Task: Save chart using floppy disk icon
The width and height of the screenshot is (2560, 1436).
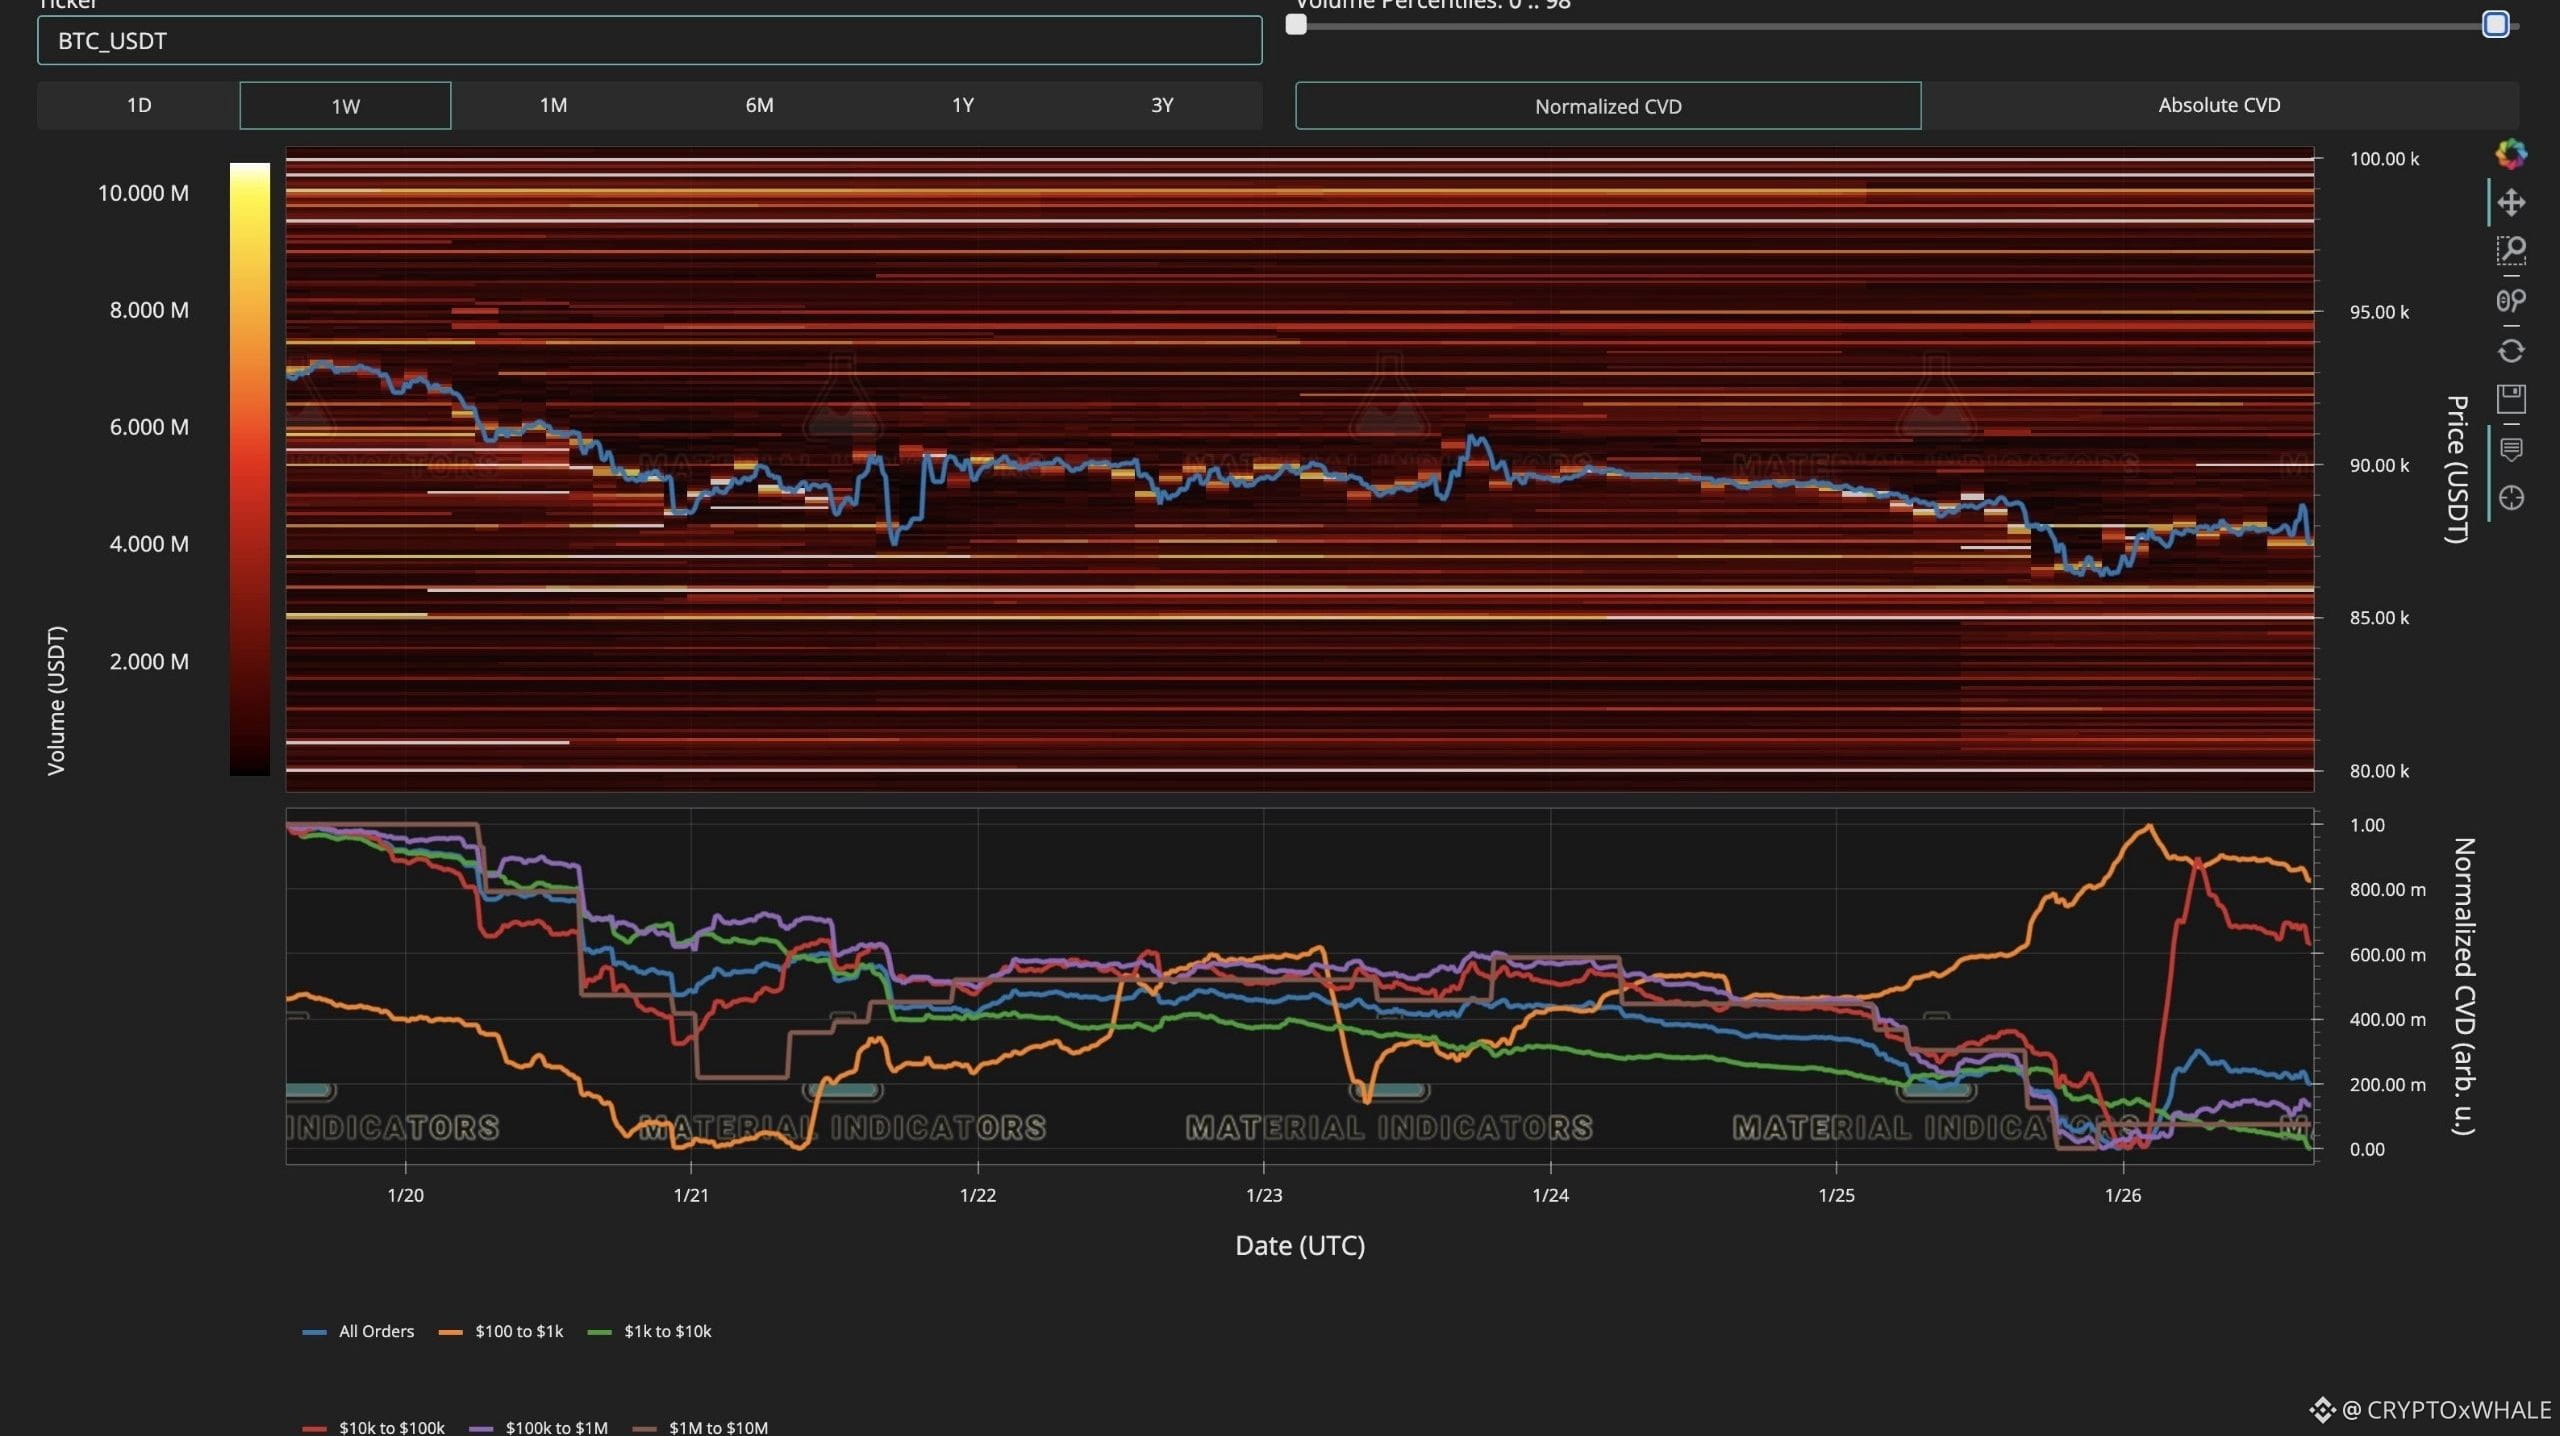Action: point(2510,399)
